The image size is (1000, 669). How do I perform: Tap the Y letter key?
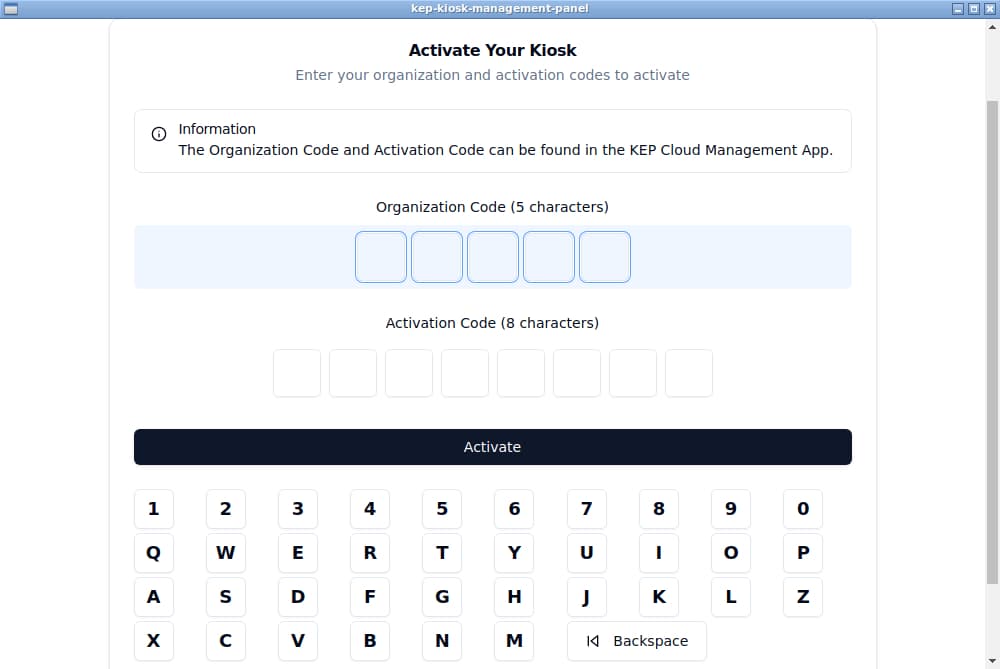514,553
